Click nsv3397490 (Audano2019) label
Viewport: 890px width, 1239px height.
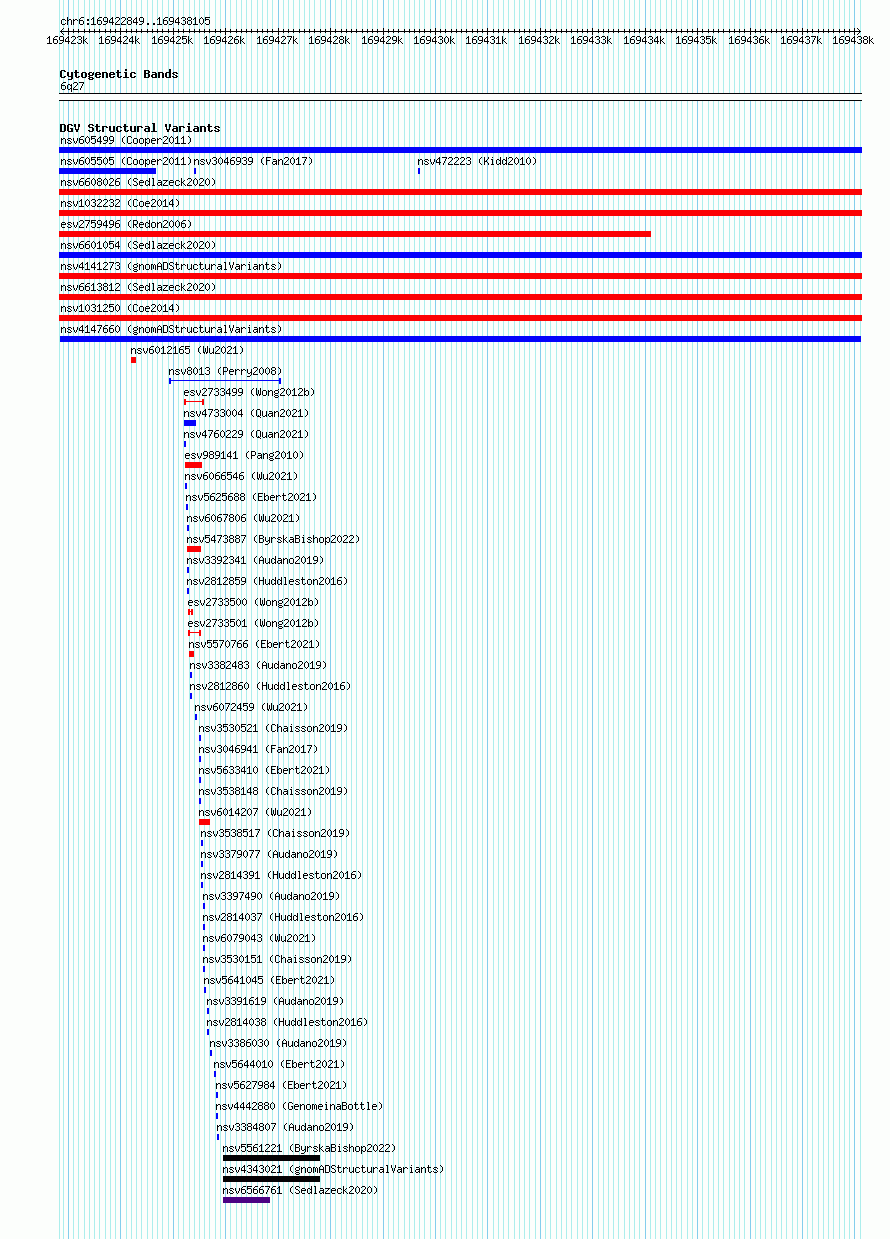pos(271,896)
